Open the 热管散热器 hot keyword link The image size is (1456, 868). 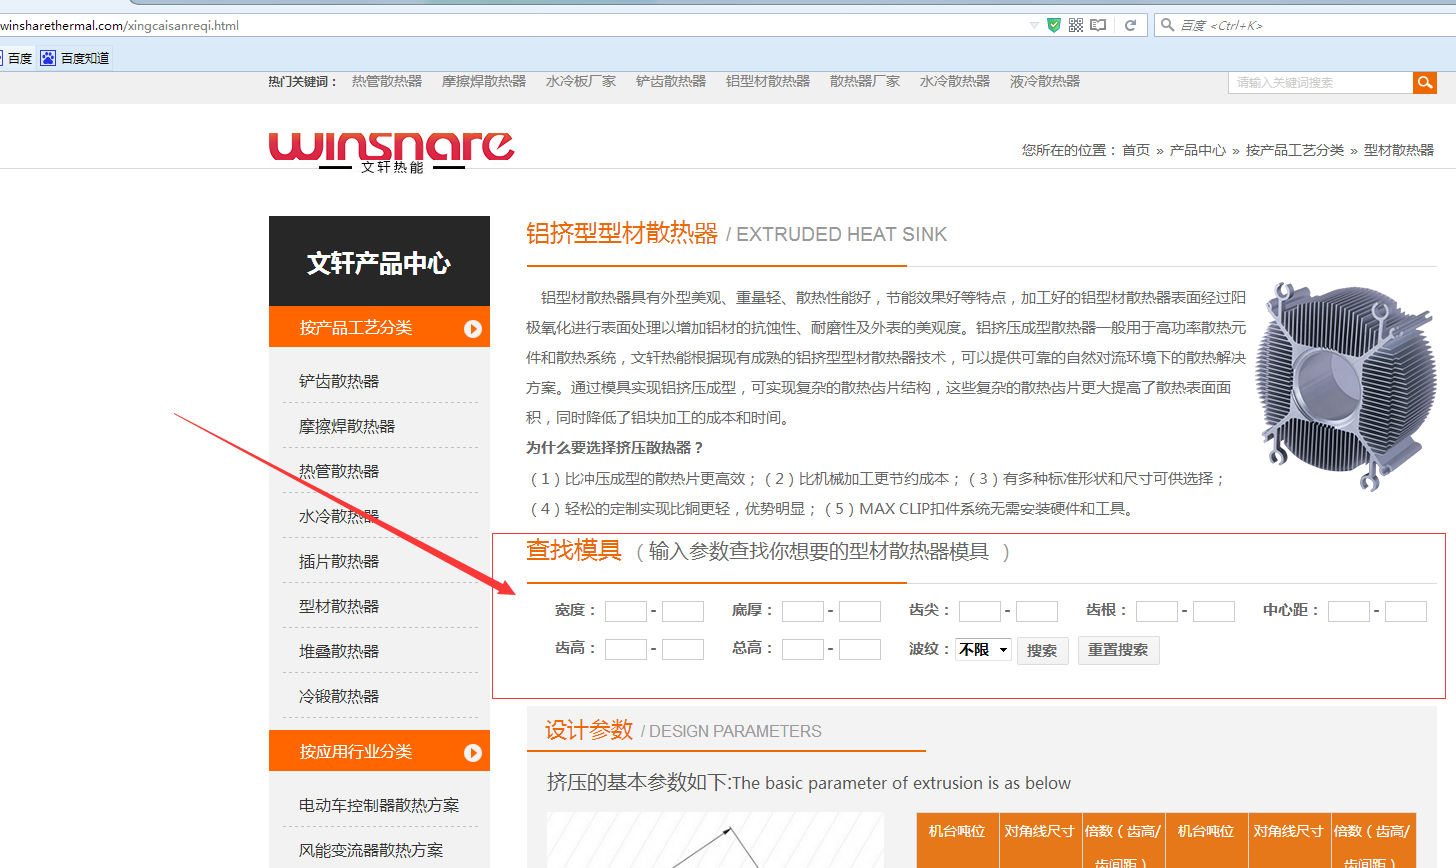[x=386, y=81]
